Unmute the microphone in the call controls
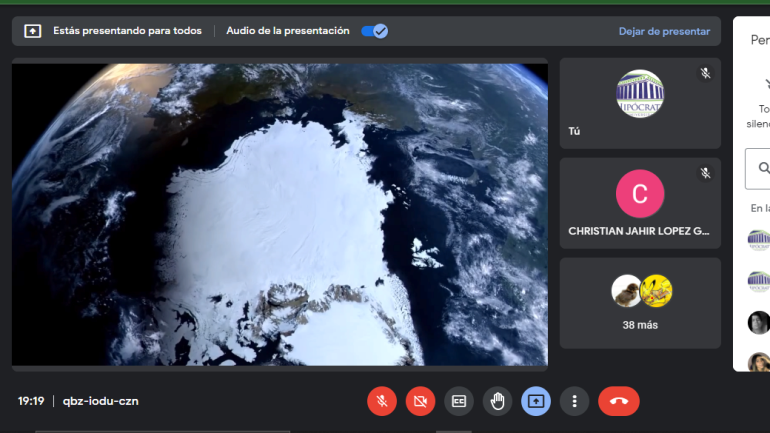This screenshot has height=433, width=770. [x=382, y=401]
